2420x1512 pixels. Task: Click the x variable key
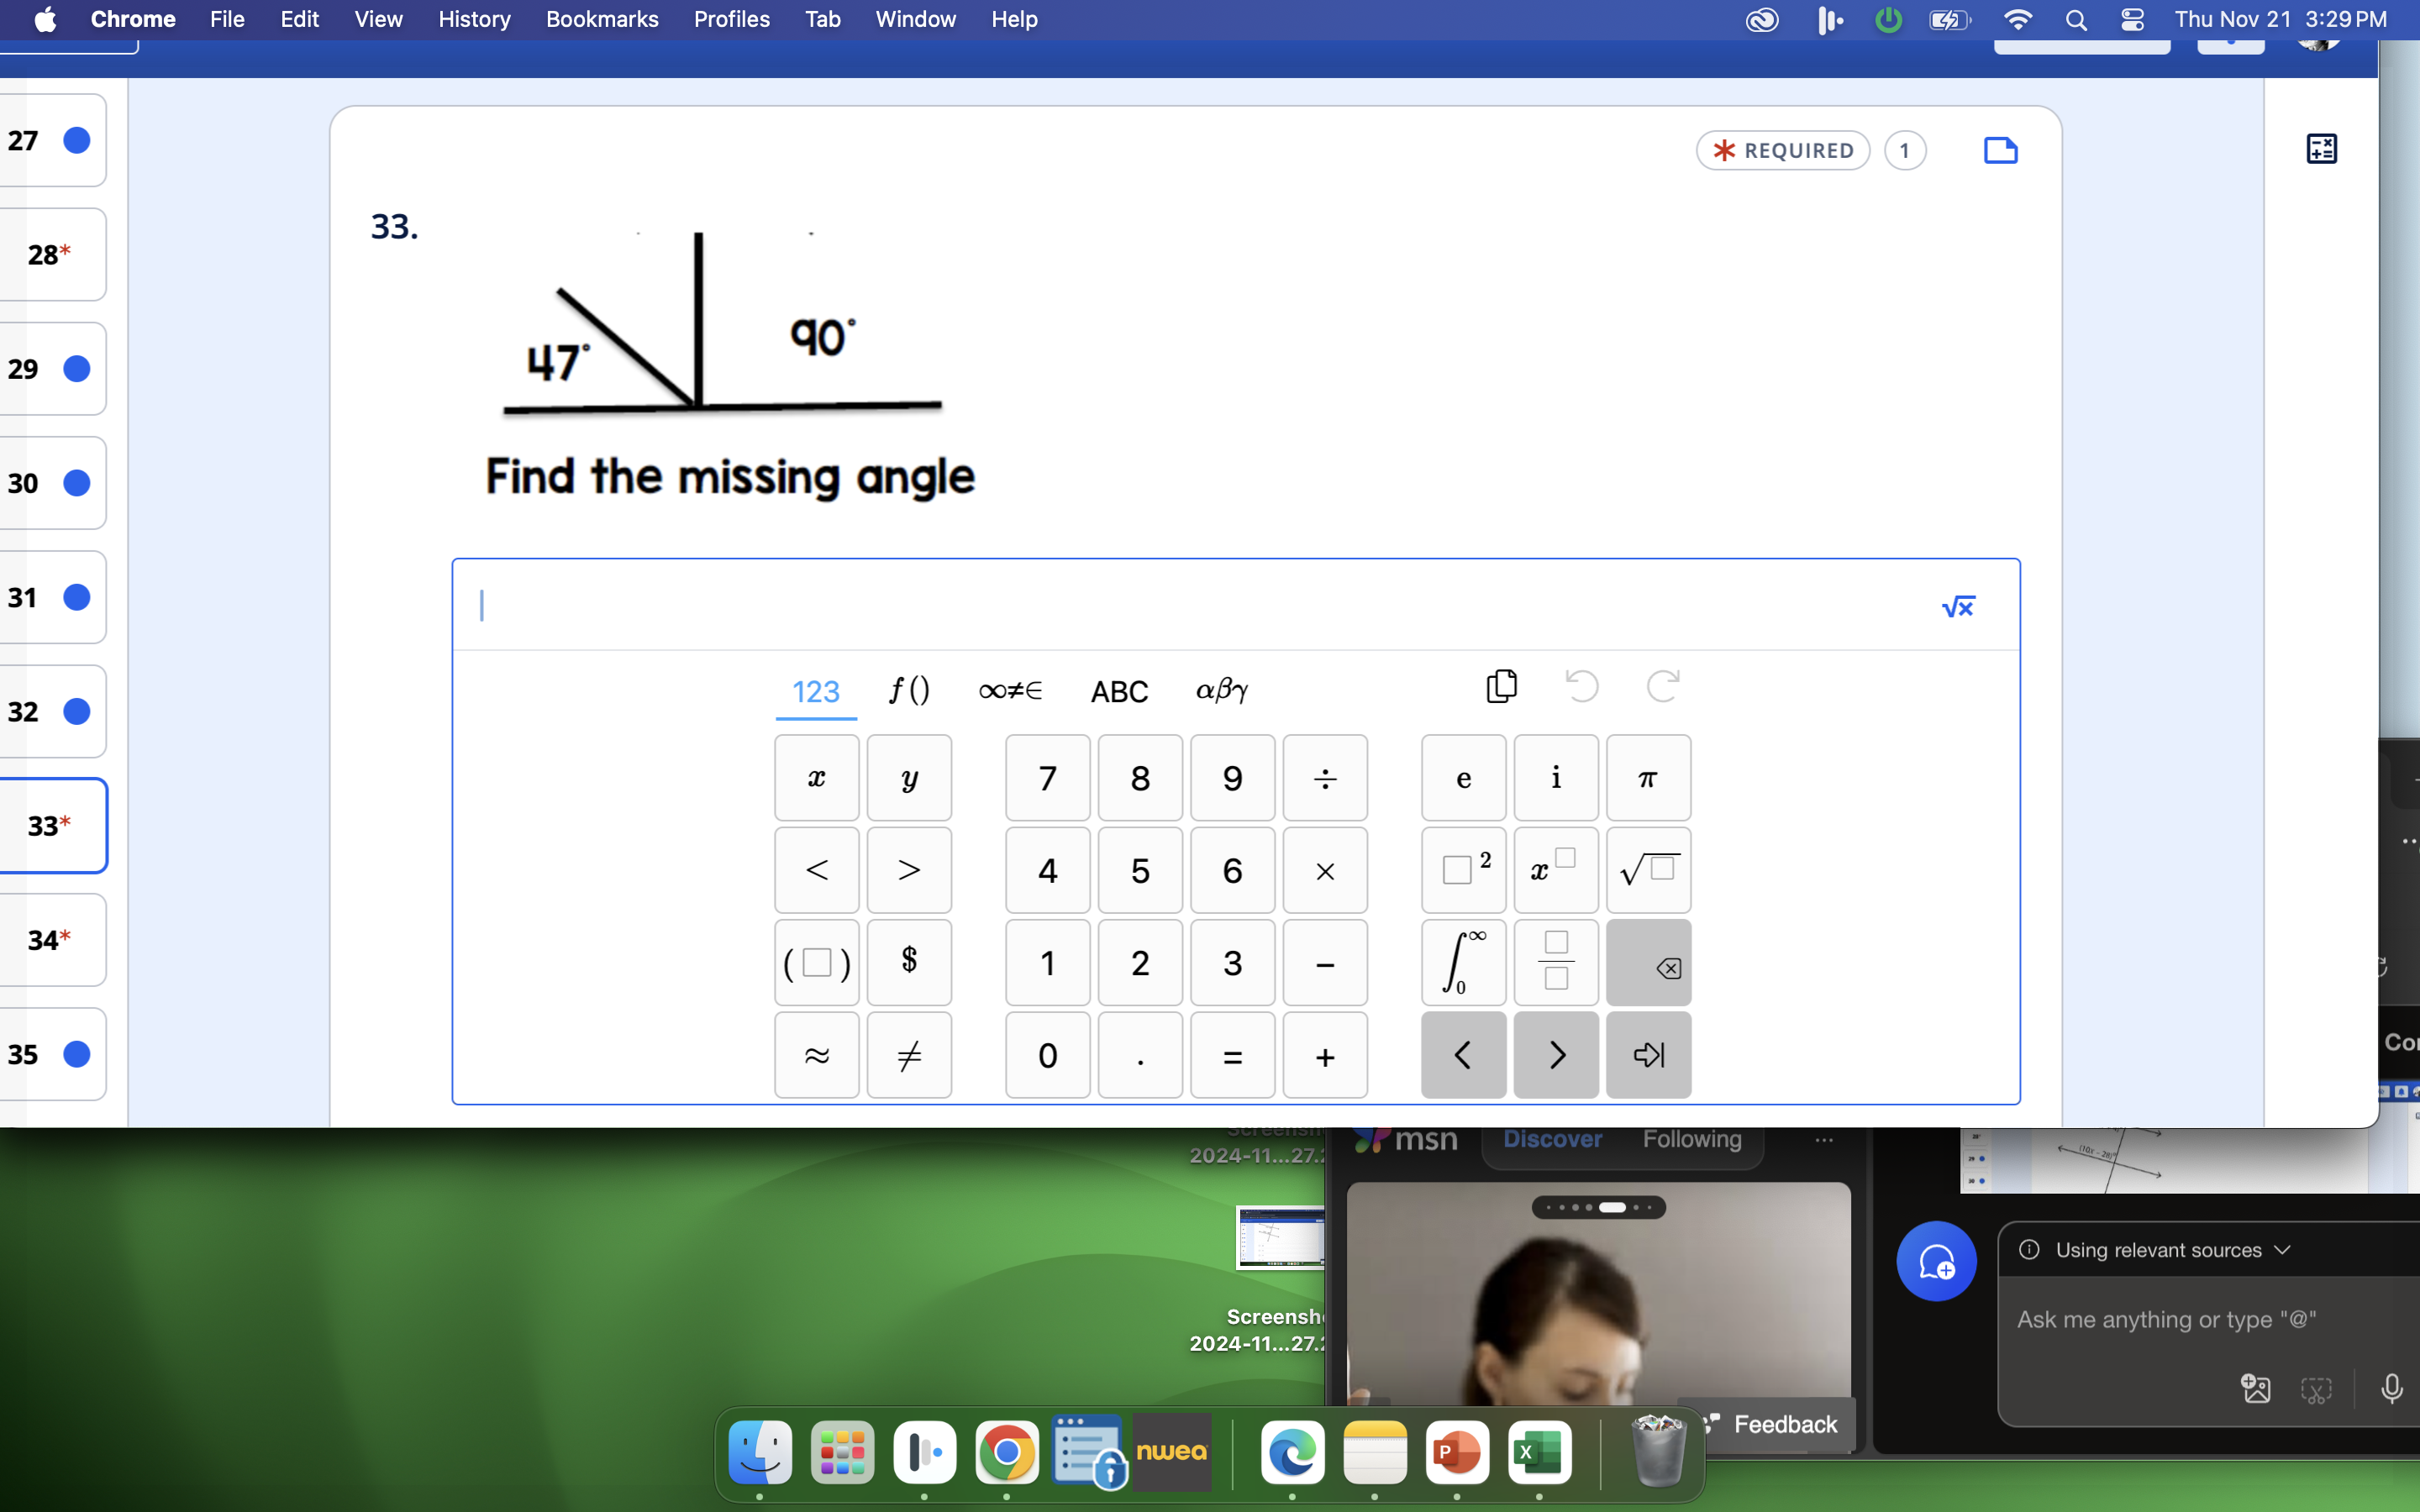[x=816, y=778]
